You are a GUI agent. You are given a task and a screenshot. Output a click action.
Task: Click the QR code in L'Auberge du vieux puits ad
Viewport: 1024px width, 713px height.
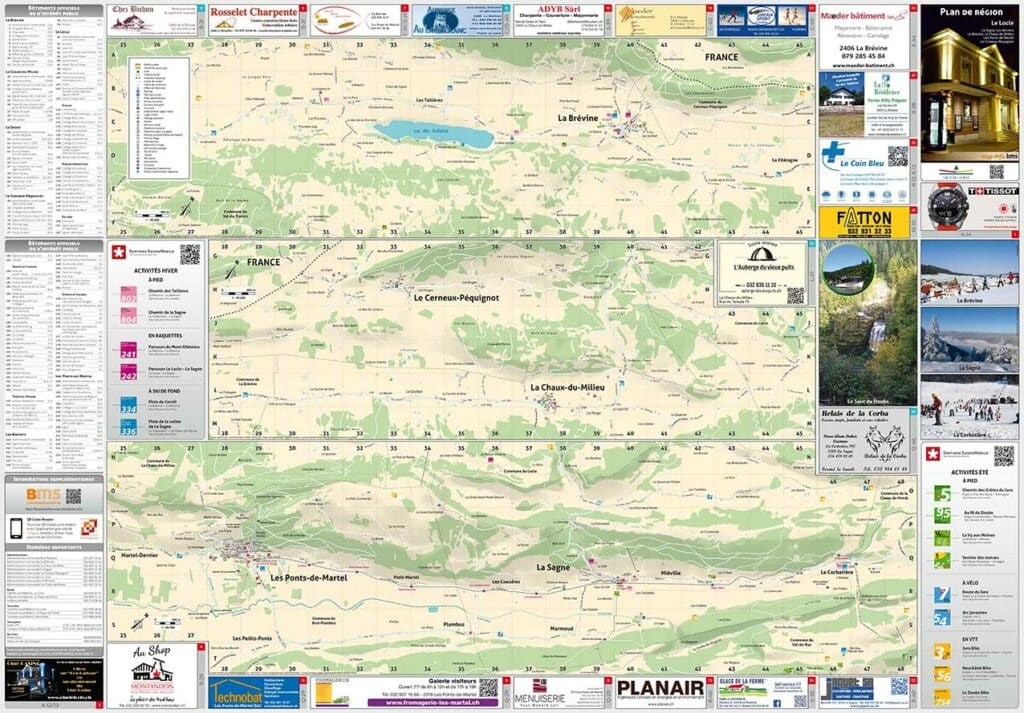795,295
